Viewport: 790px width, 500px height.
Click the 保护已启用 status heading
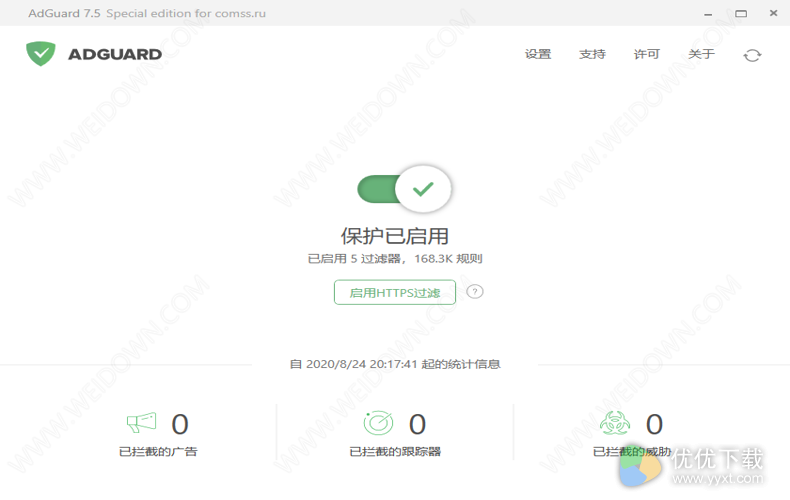tap(394, 236)
